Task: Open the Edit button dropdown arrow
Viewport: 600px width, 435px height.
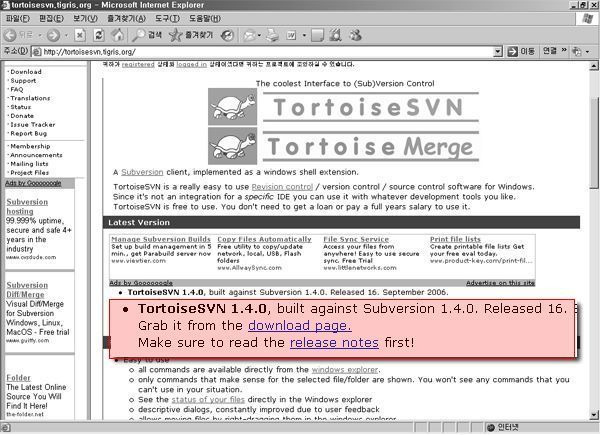Action: click(x=304, y=36)
